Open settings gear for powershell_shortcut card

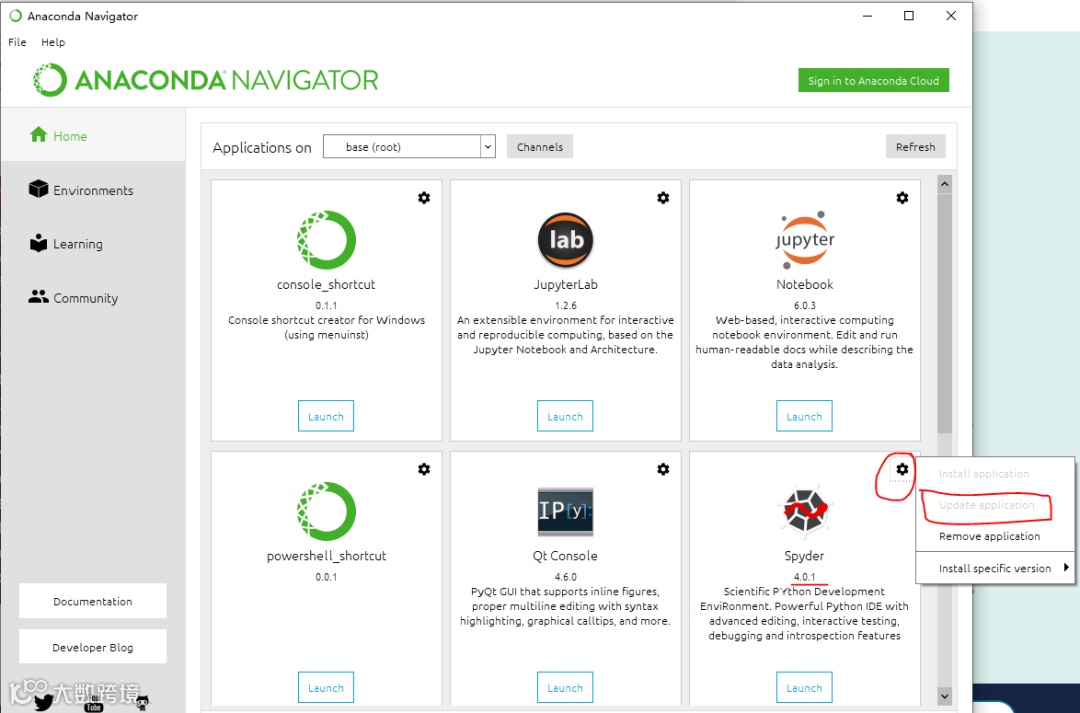pos(424,469)
